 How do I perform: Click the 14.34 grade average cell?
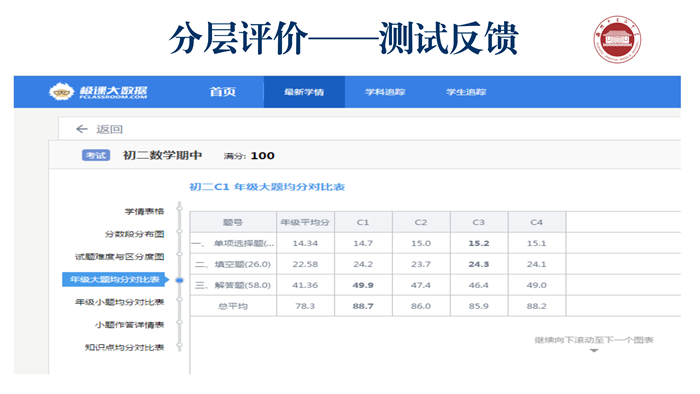tap(305, 244)
